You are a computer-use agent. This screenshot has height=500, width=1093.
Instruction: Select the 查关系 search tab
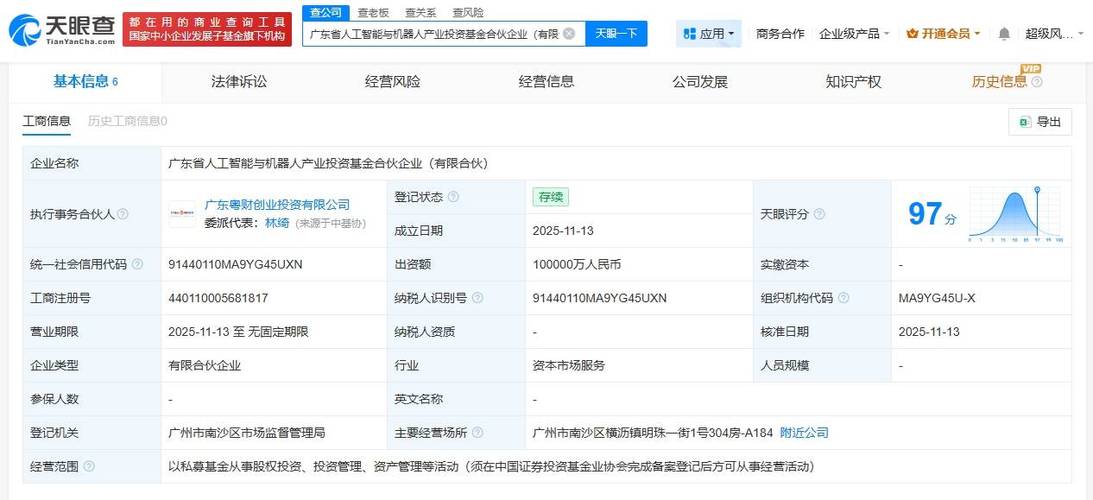point(420,13)
